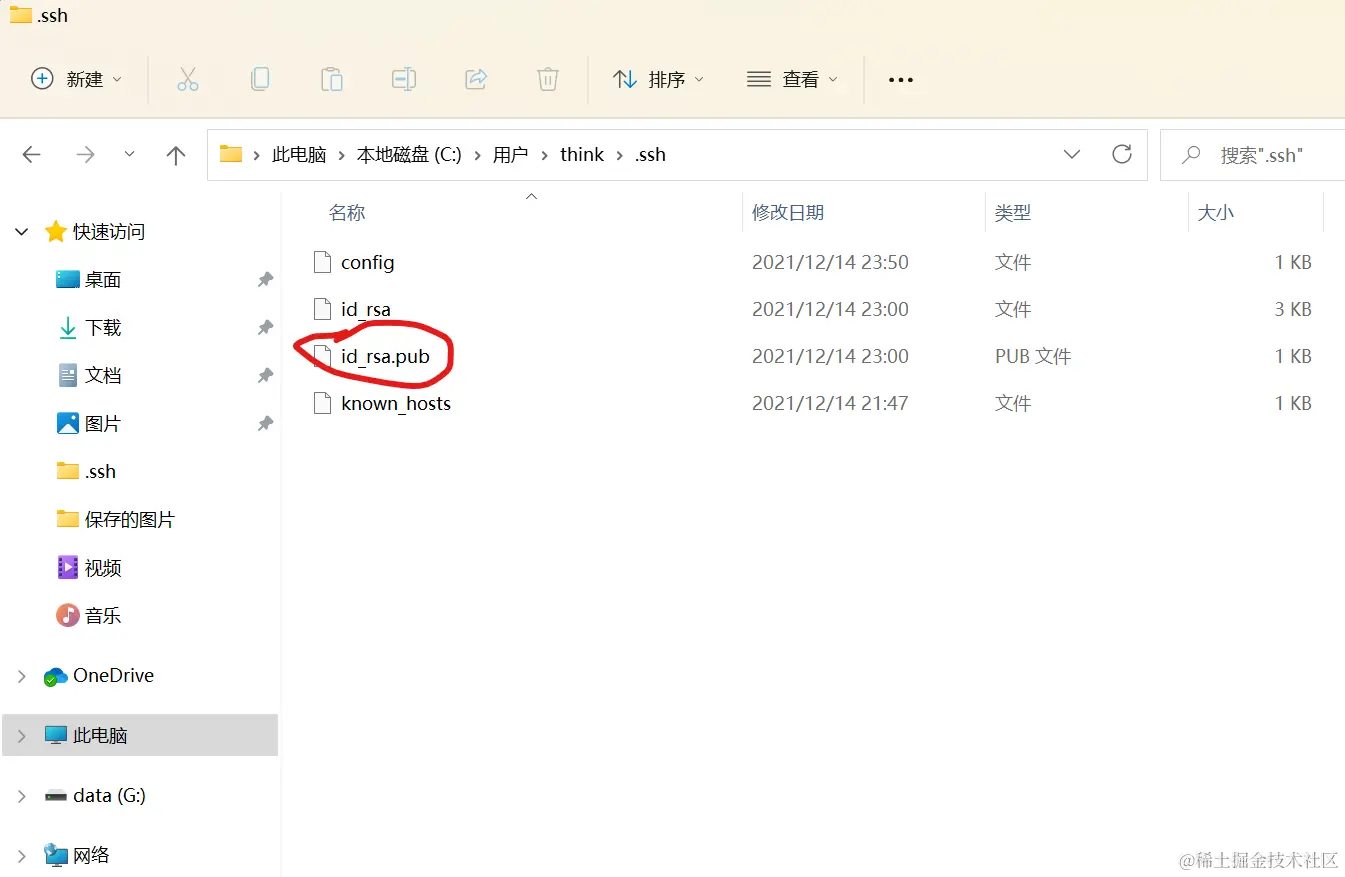
Task: Go back with the left arrow
Action: pos(32,154)
